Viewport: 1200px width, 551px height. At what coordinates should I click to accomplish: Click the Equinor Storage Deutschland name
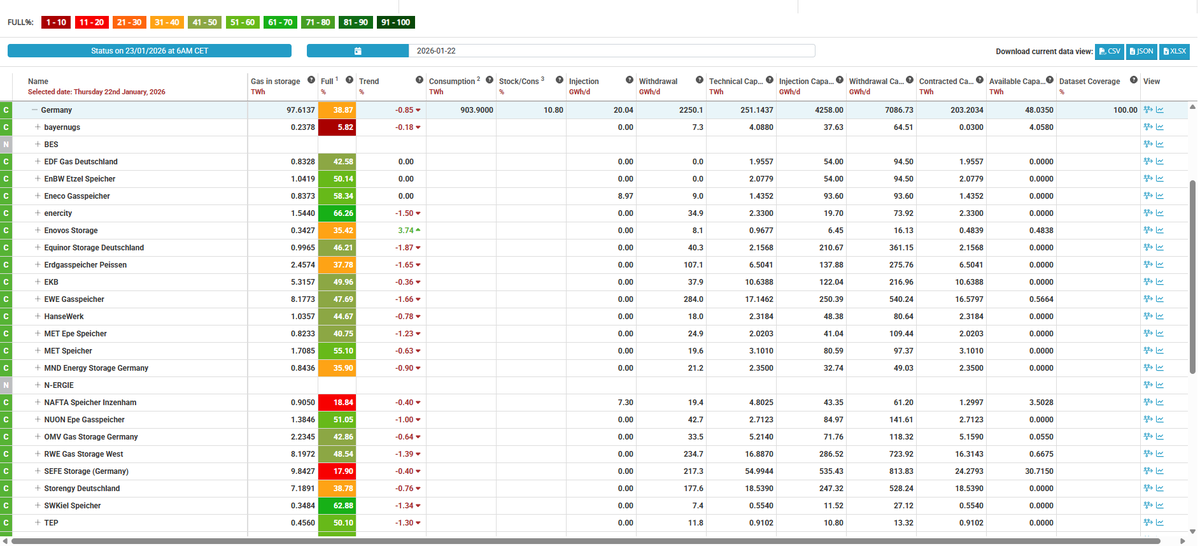point(94,247)
